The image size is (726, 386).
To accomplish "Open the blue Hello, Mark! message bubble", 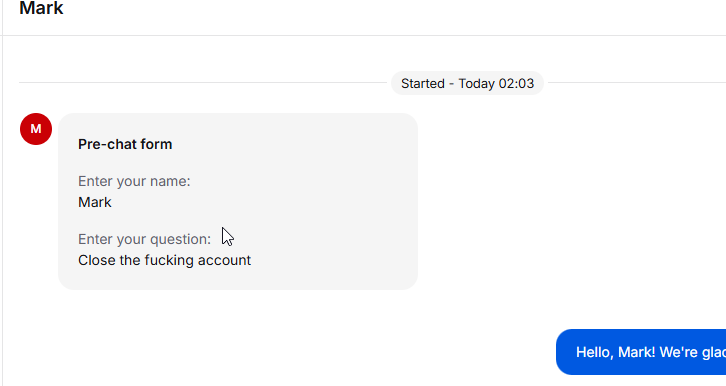I will click(641, 352).
